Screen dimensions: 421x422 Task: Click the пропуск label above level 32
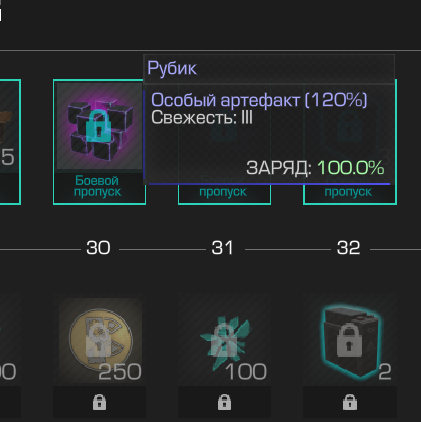coord(348,192)
